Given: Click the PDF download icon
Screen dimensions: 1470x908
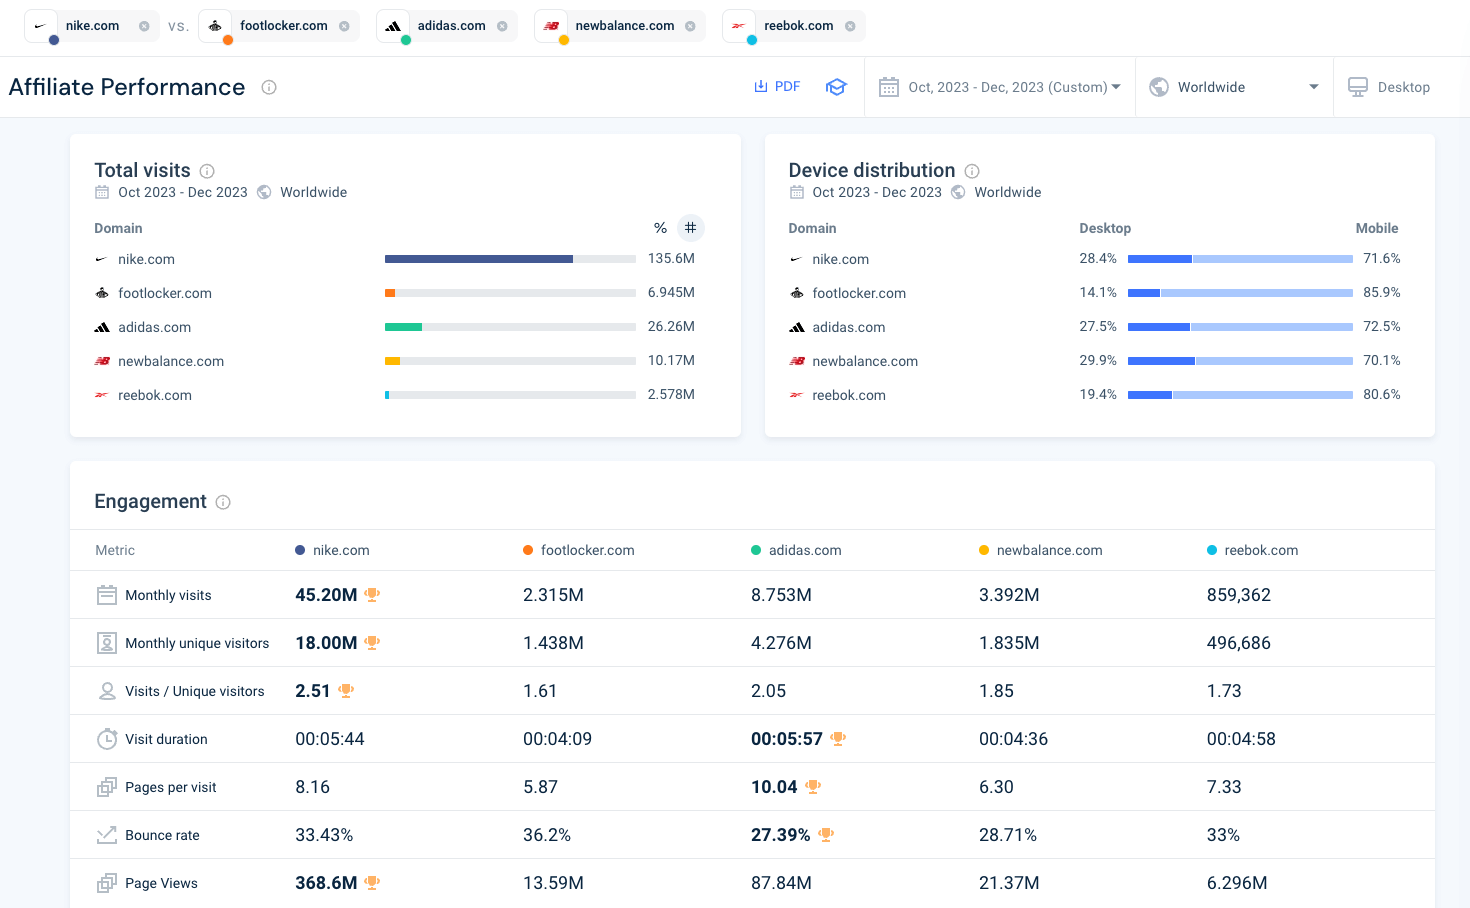Looking at the screenshot, I should pos(760,86).
